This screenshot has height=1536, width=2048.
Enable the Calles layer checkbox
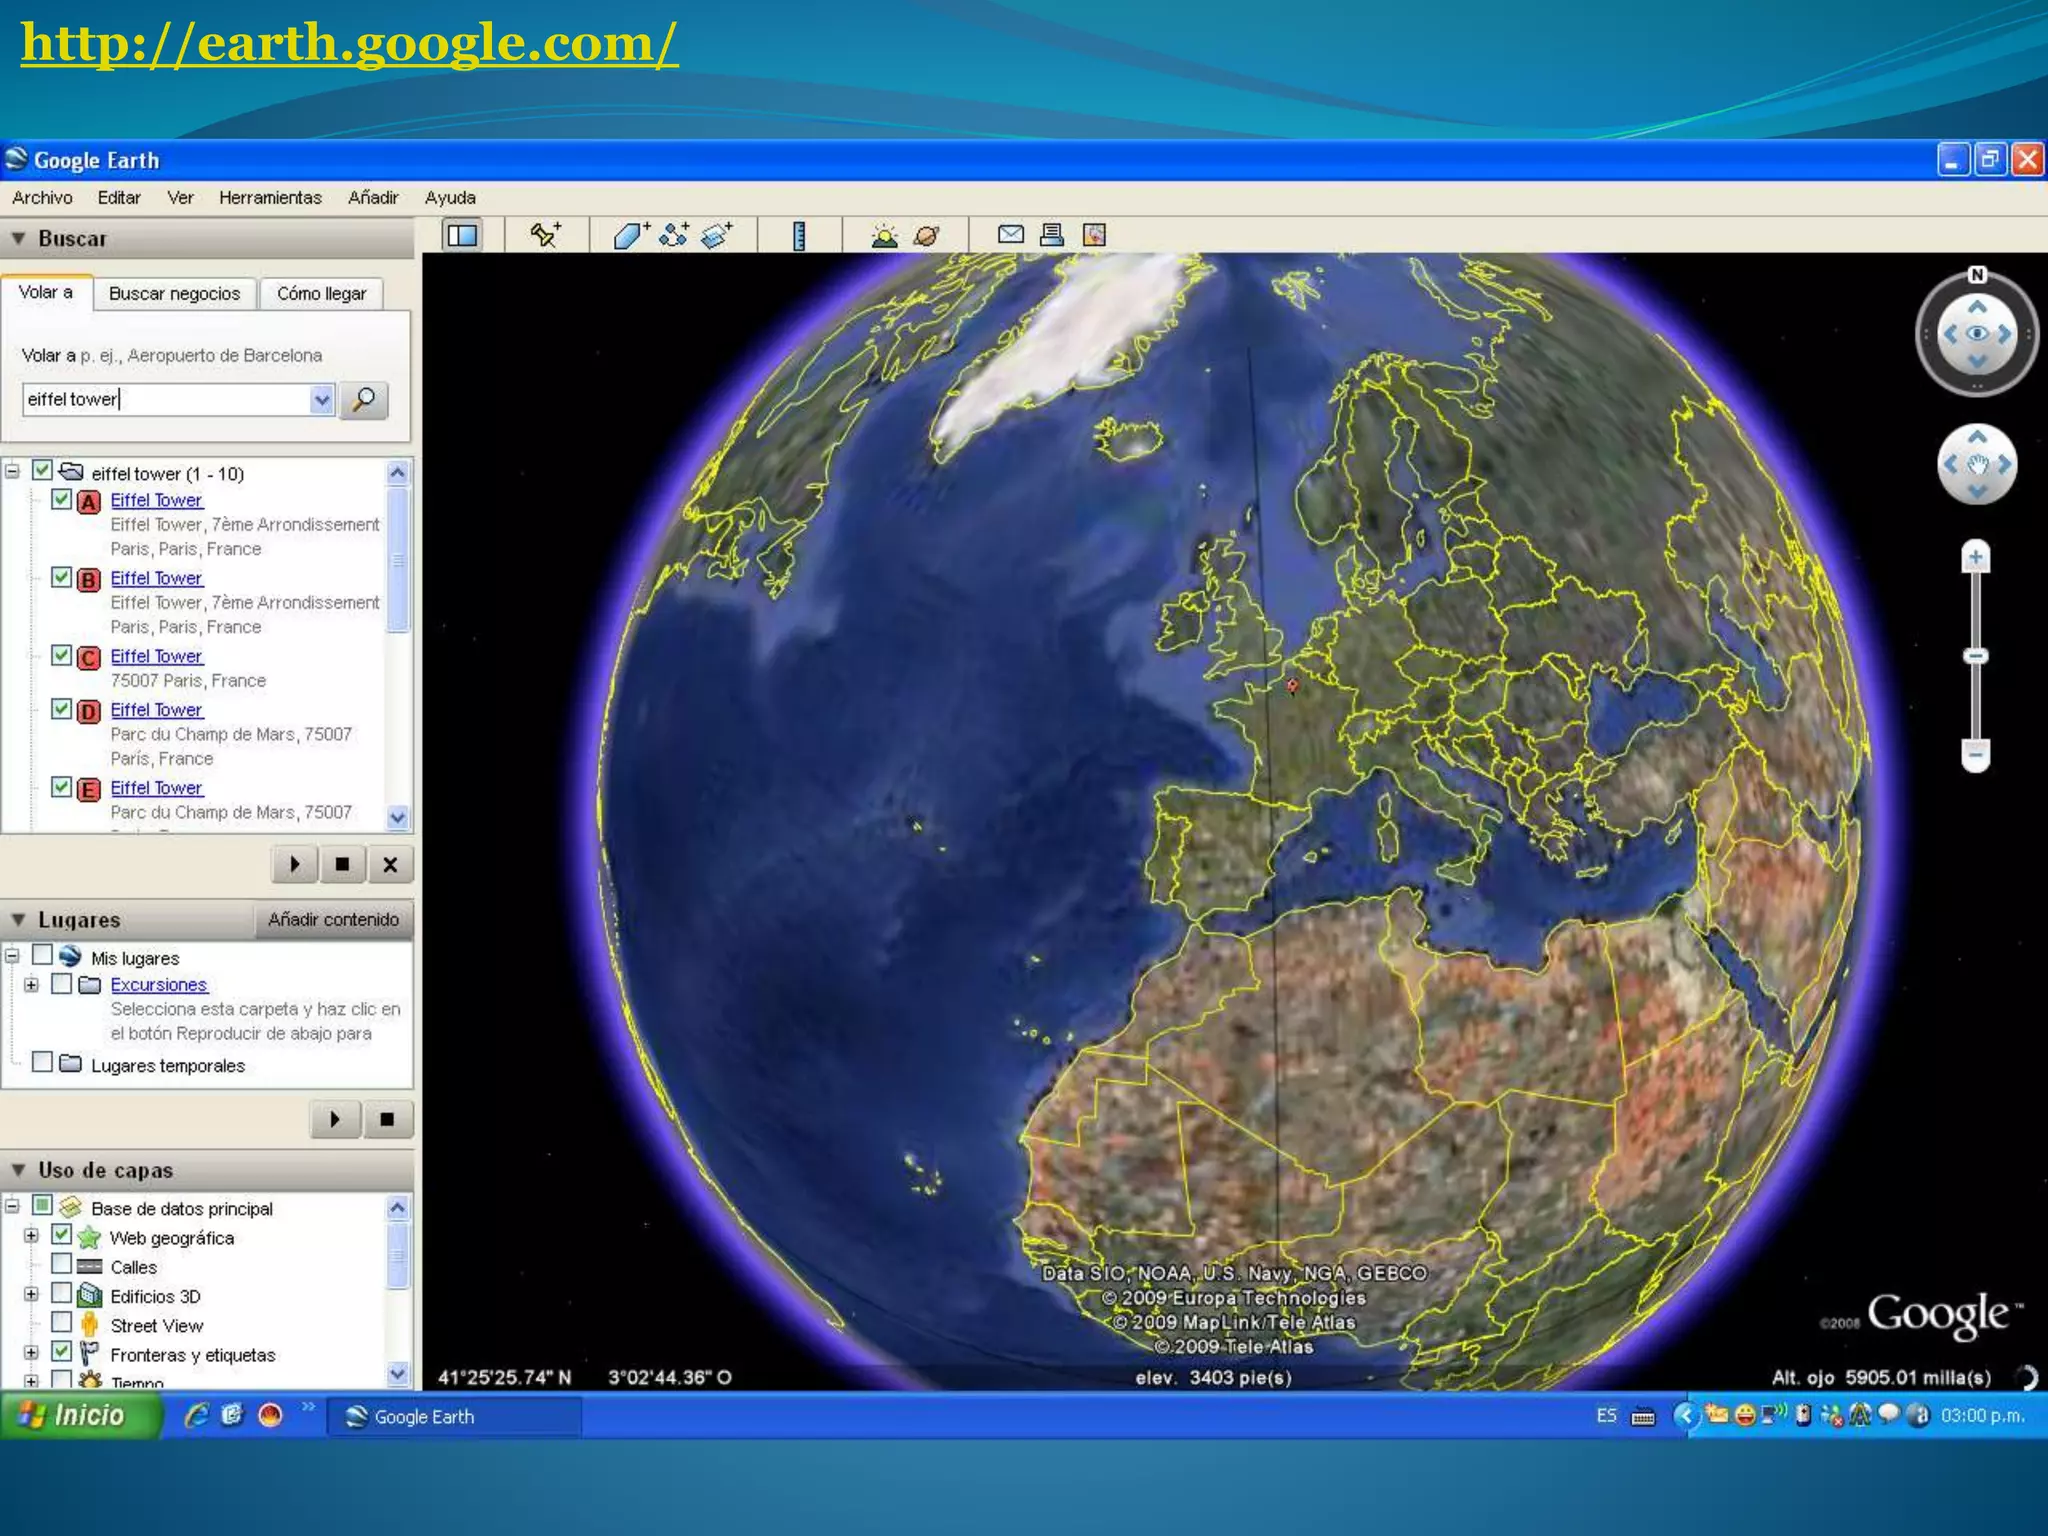[x=61, y=1264]
